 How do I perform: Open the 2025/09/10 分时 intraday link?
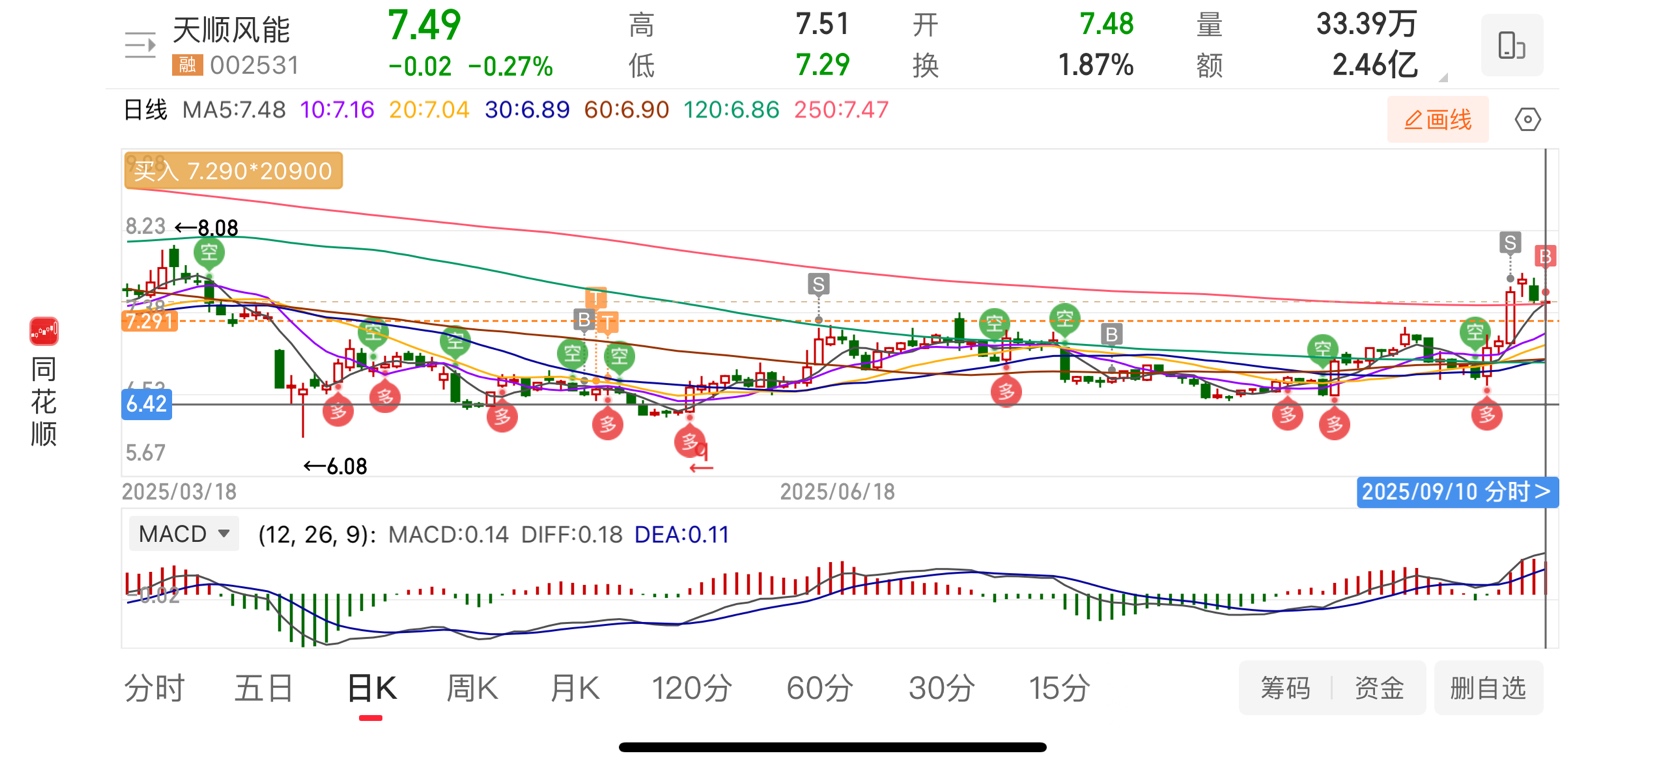click(1456, 492)
